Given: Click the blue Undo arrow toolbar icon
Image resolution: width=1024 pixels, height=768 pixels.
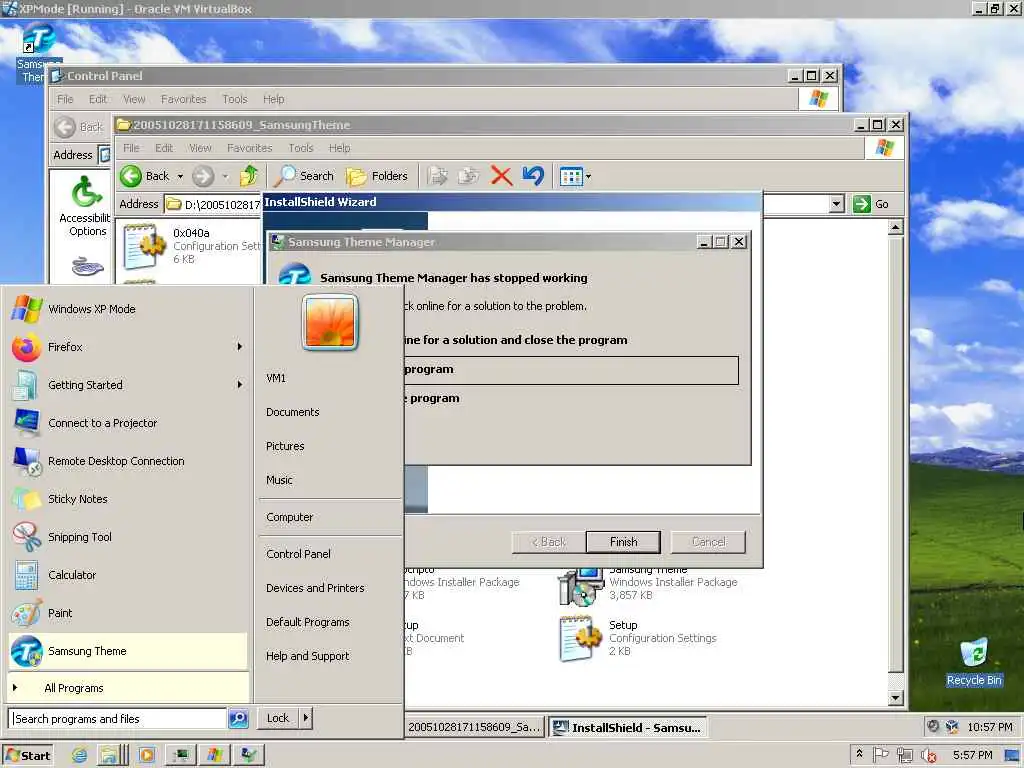Looking at the screenshot, I should click(x=533, y=176).
